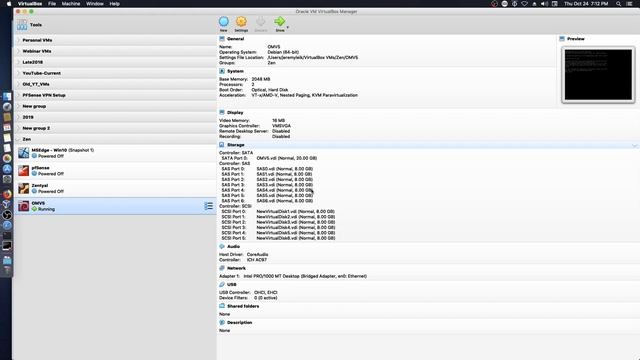Expand the 2019 group
Viewport: 640px width, 360px height.
pyautogui.click(x=18, y=118)
